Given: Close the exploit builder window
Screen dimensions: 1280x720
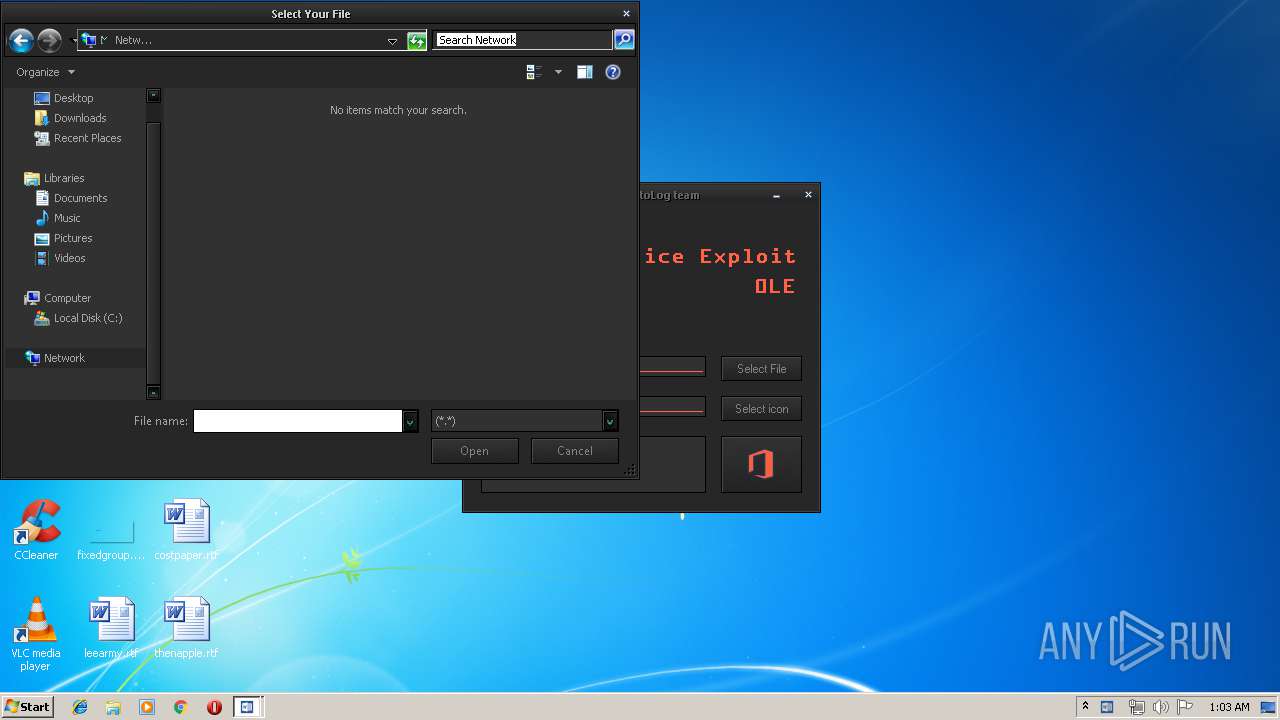Looking at the screenshot, I should point(808,195).
